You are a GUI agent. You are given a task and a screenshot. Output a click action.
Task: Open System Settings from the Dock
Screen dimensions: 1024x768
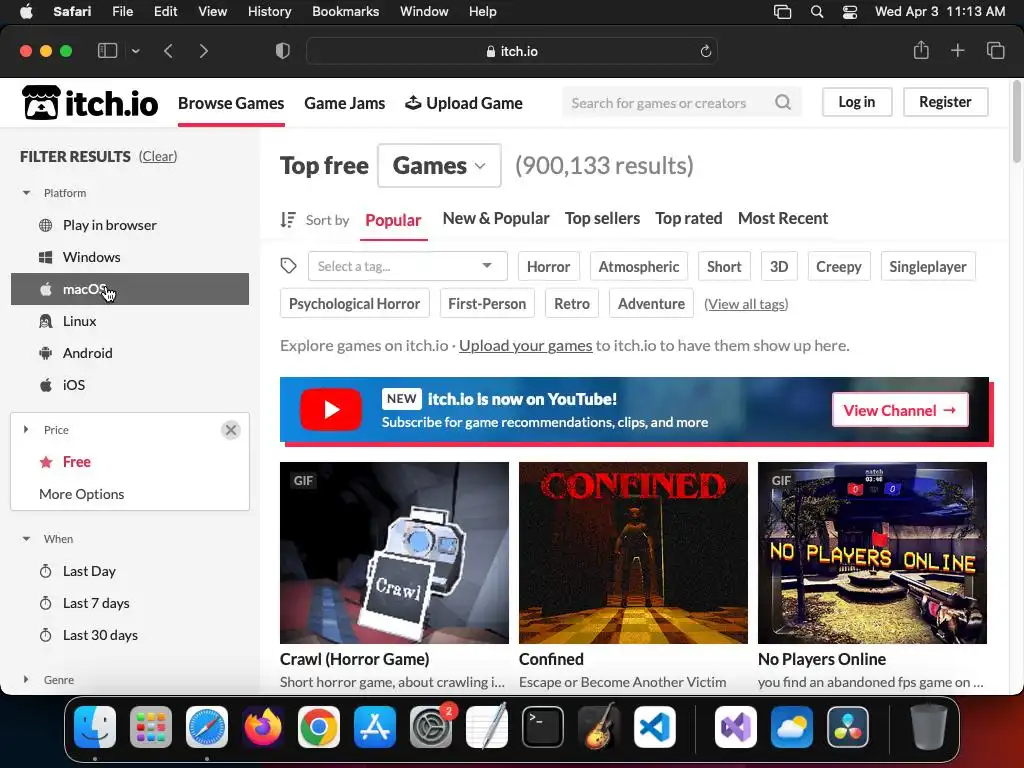tap(431, 727)
